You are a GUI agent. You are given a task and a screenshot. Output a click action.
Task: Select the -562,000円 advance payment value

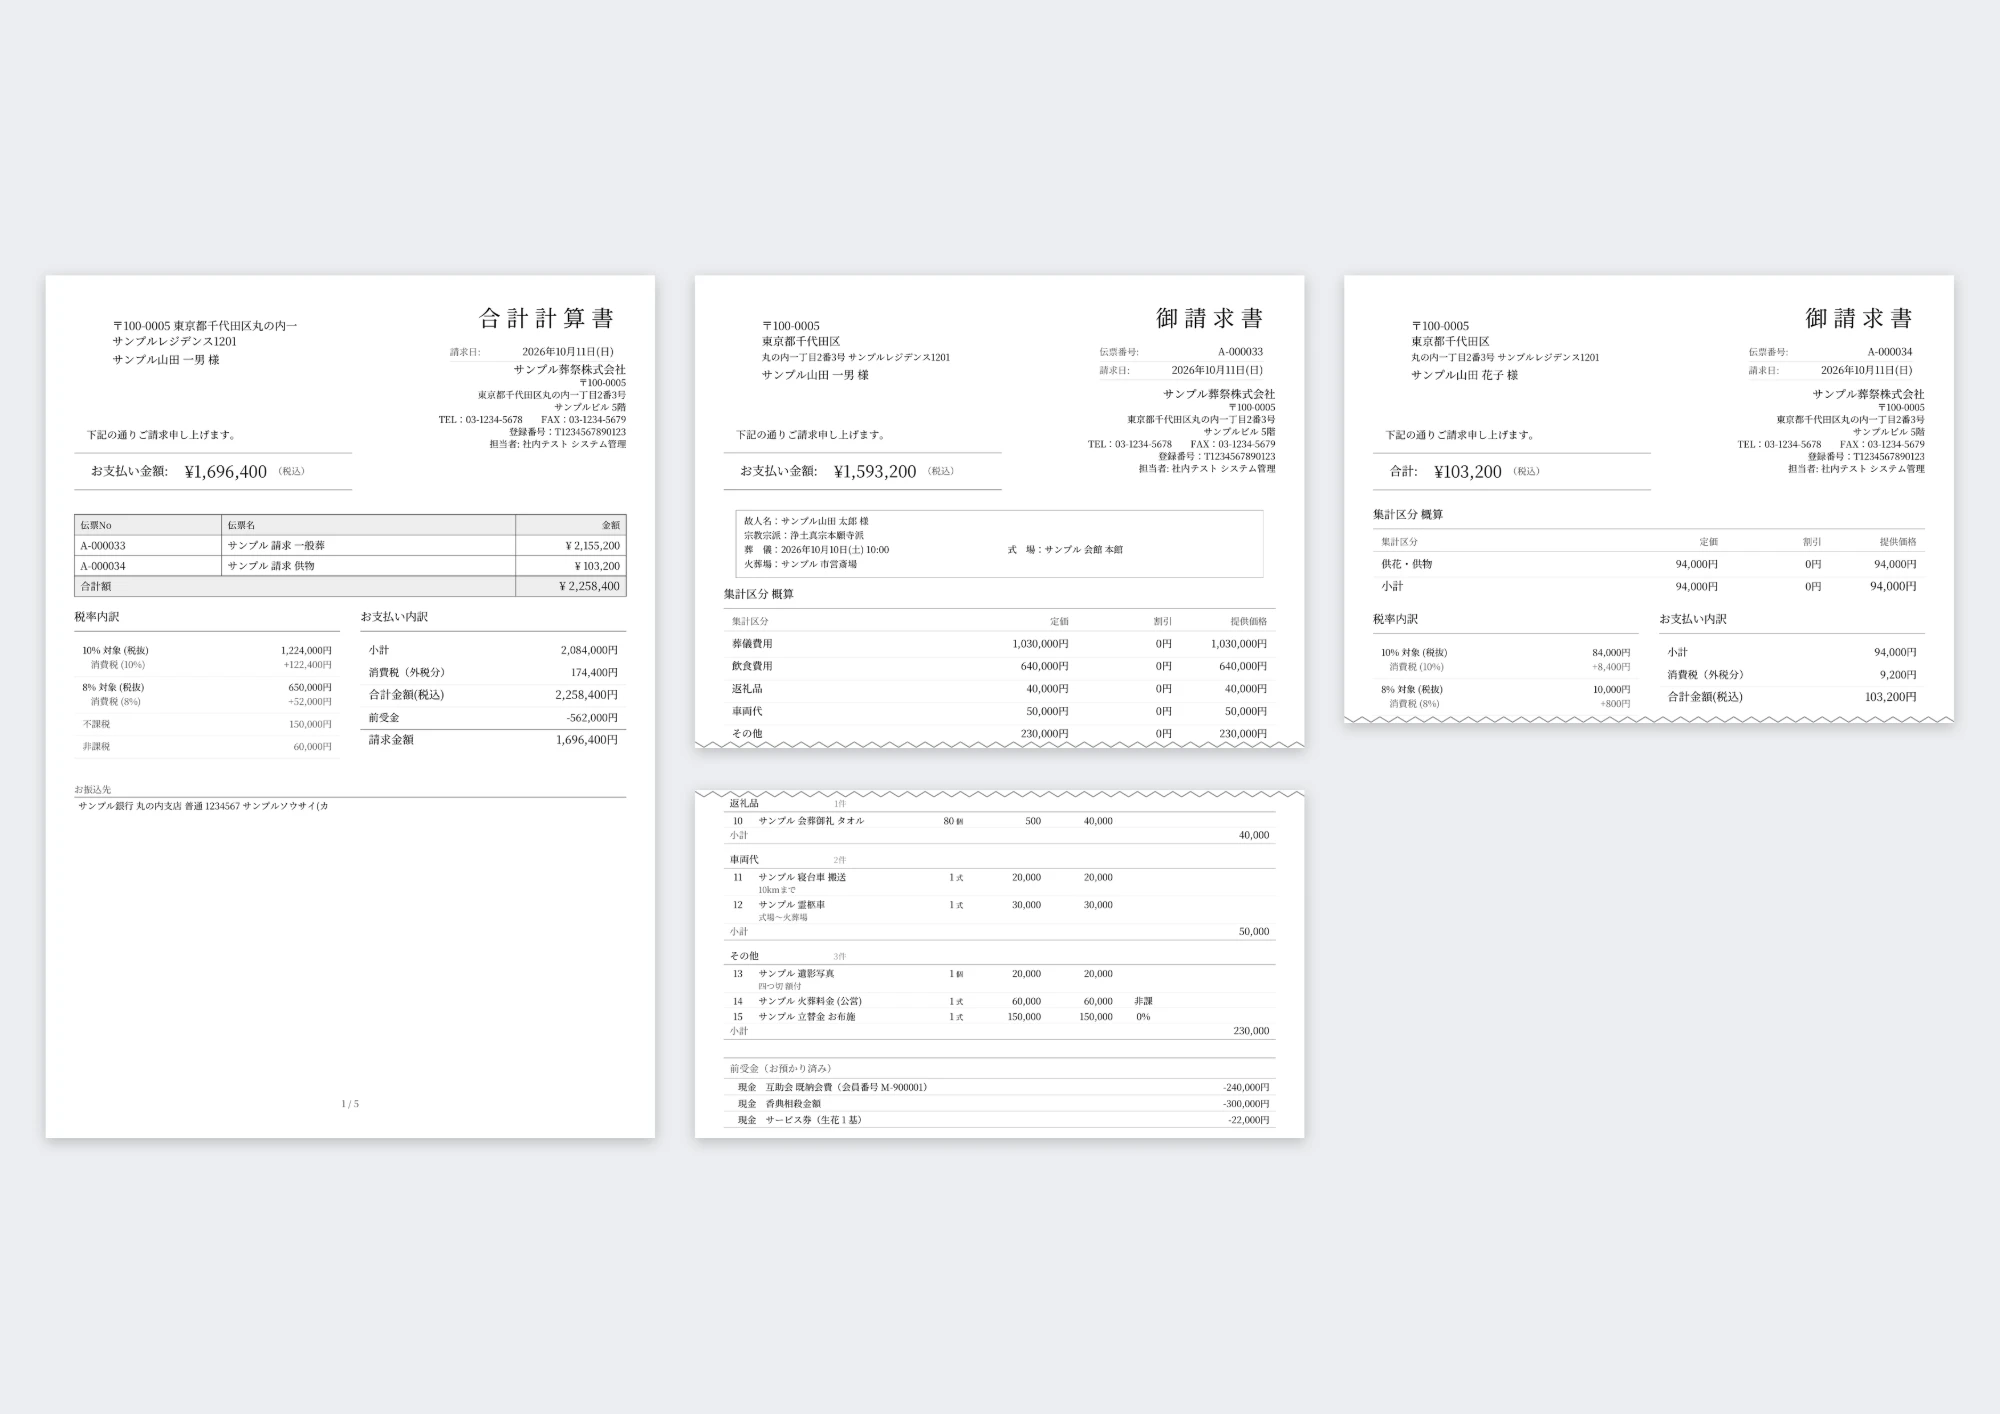click(592, 717)
